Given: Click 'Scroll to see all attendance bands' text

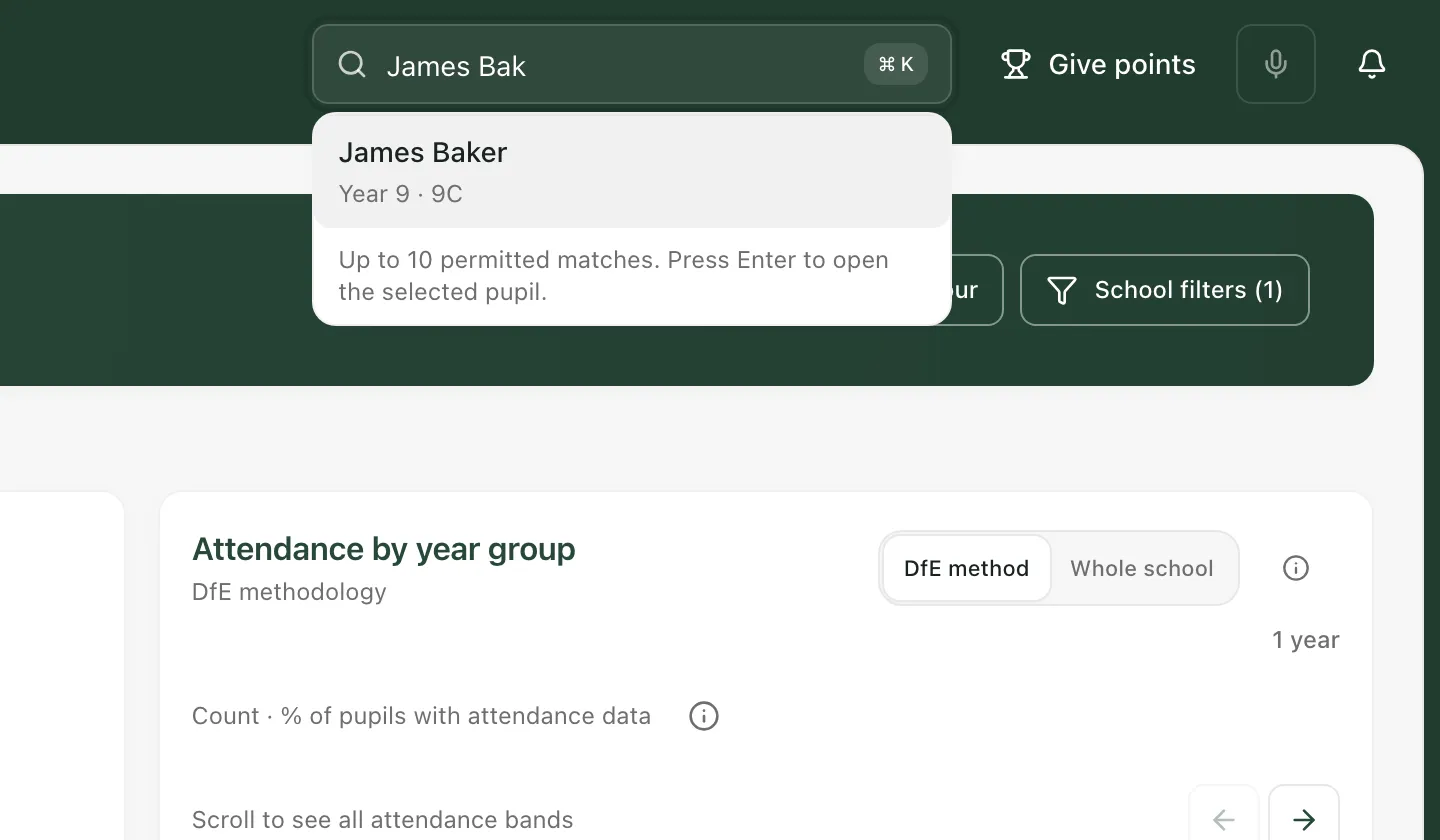Looking at the screenshot, I should tap(383, 820).
